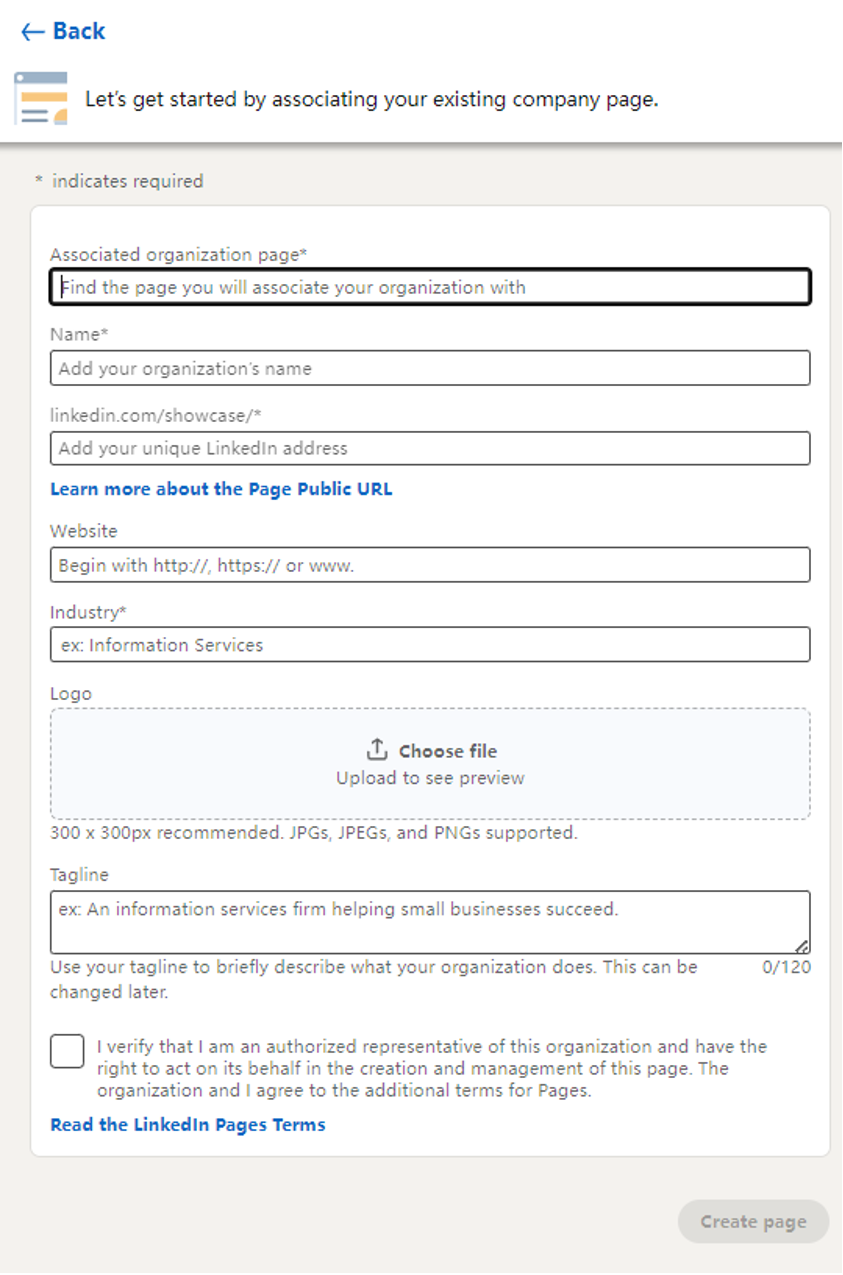Viewport: 843px width, 1275px height.
Task: Select the Website URL input field
Action: click(x=430, y=565)
